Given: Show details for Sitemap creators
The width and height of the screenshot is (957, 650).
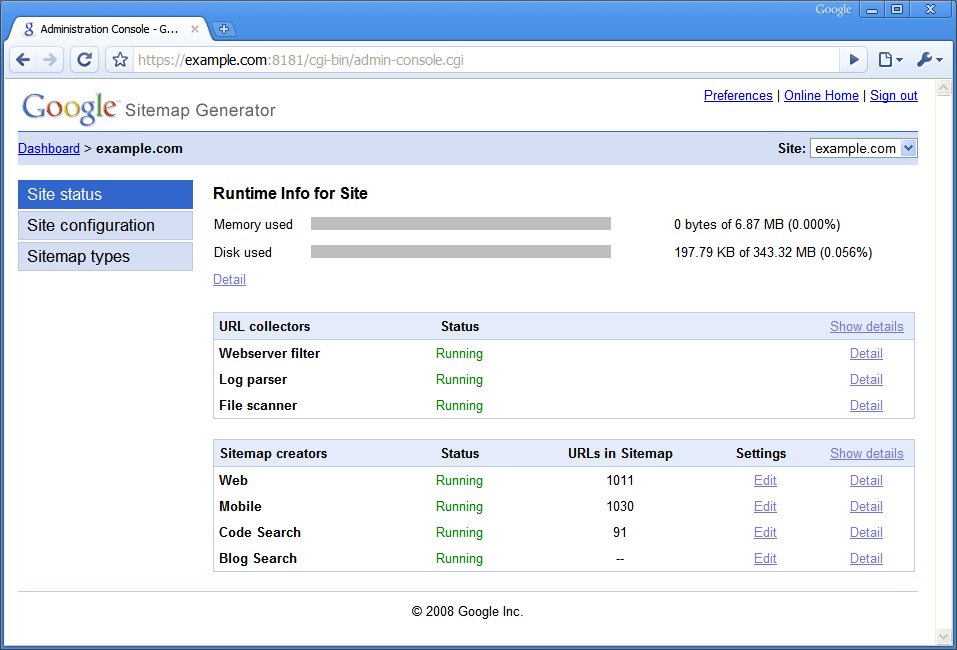Looking at the screenshot, I should point(866,453).
